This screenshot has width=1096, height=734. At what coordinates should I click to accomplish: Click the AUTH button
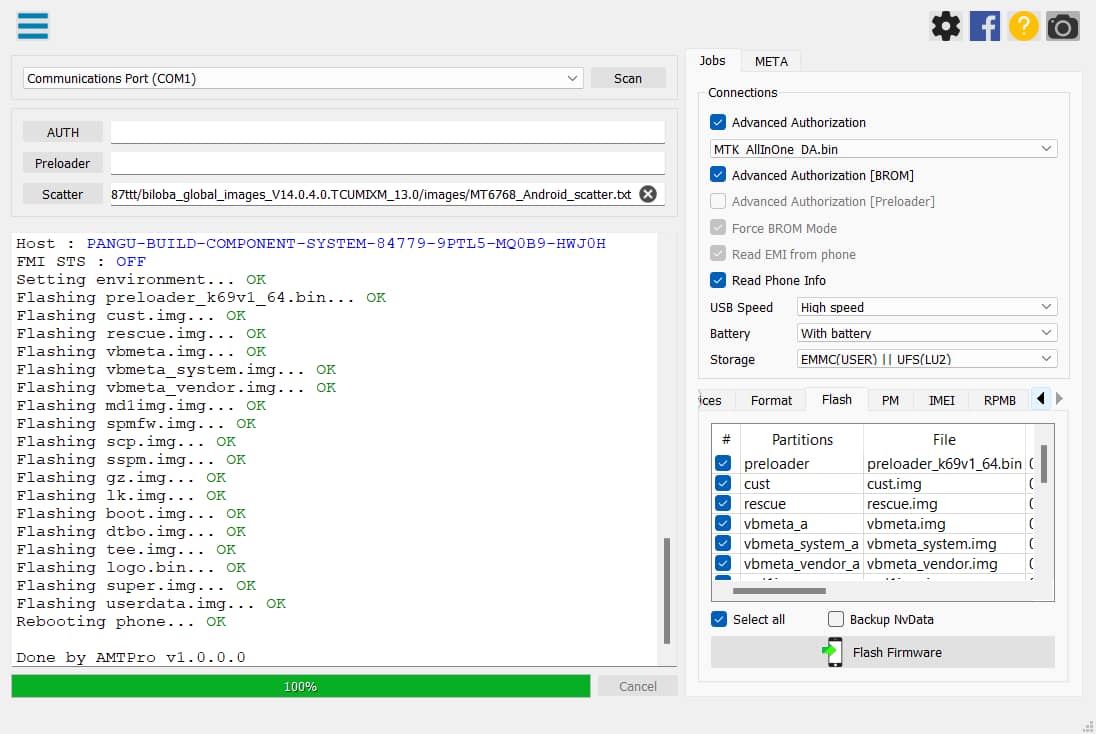pos(63,132)
